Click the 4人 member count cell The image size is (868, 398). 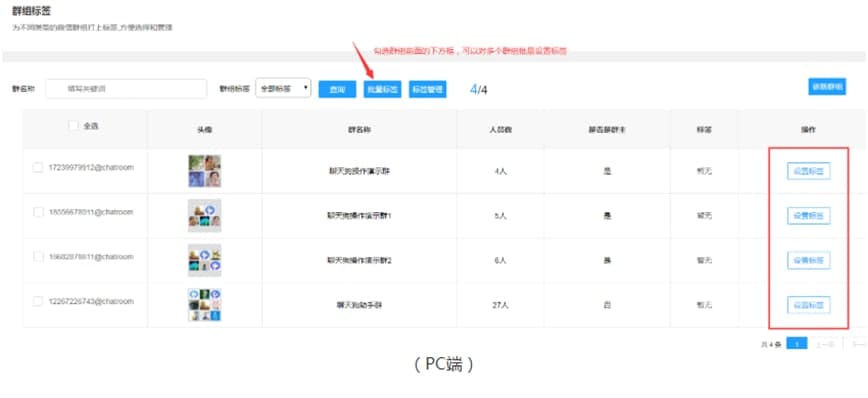[500, 172]
